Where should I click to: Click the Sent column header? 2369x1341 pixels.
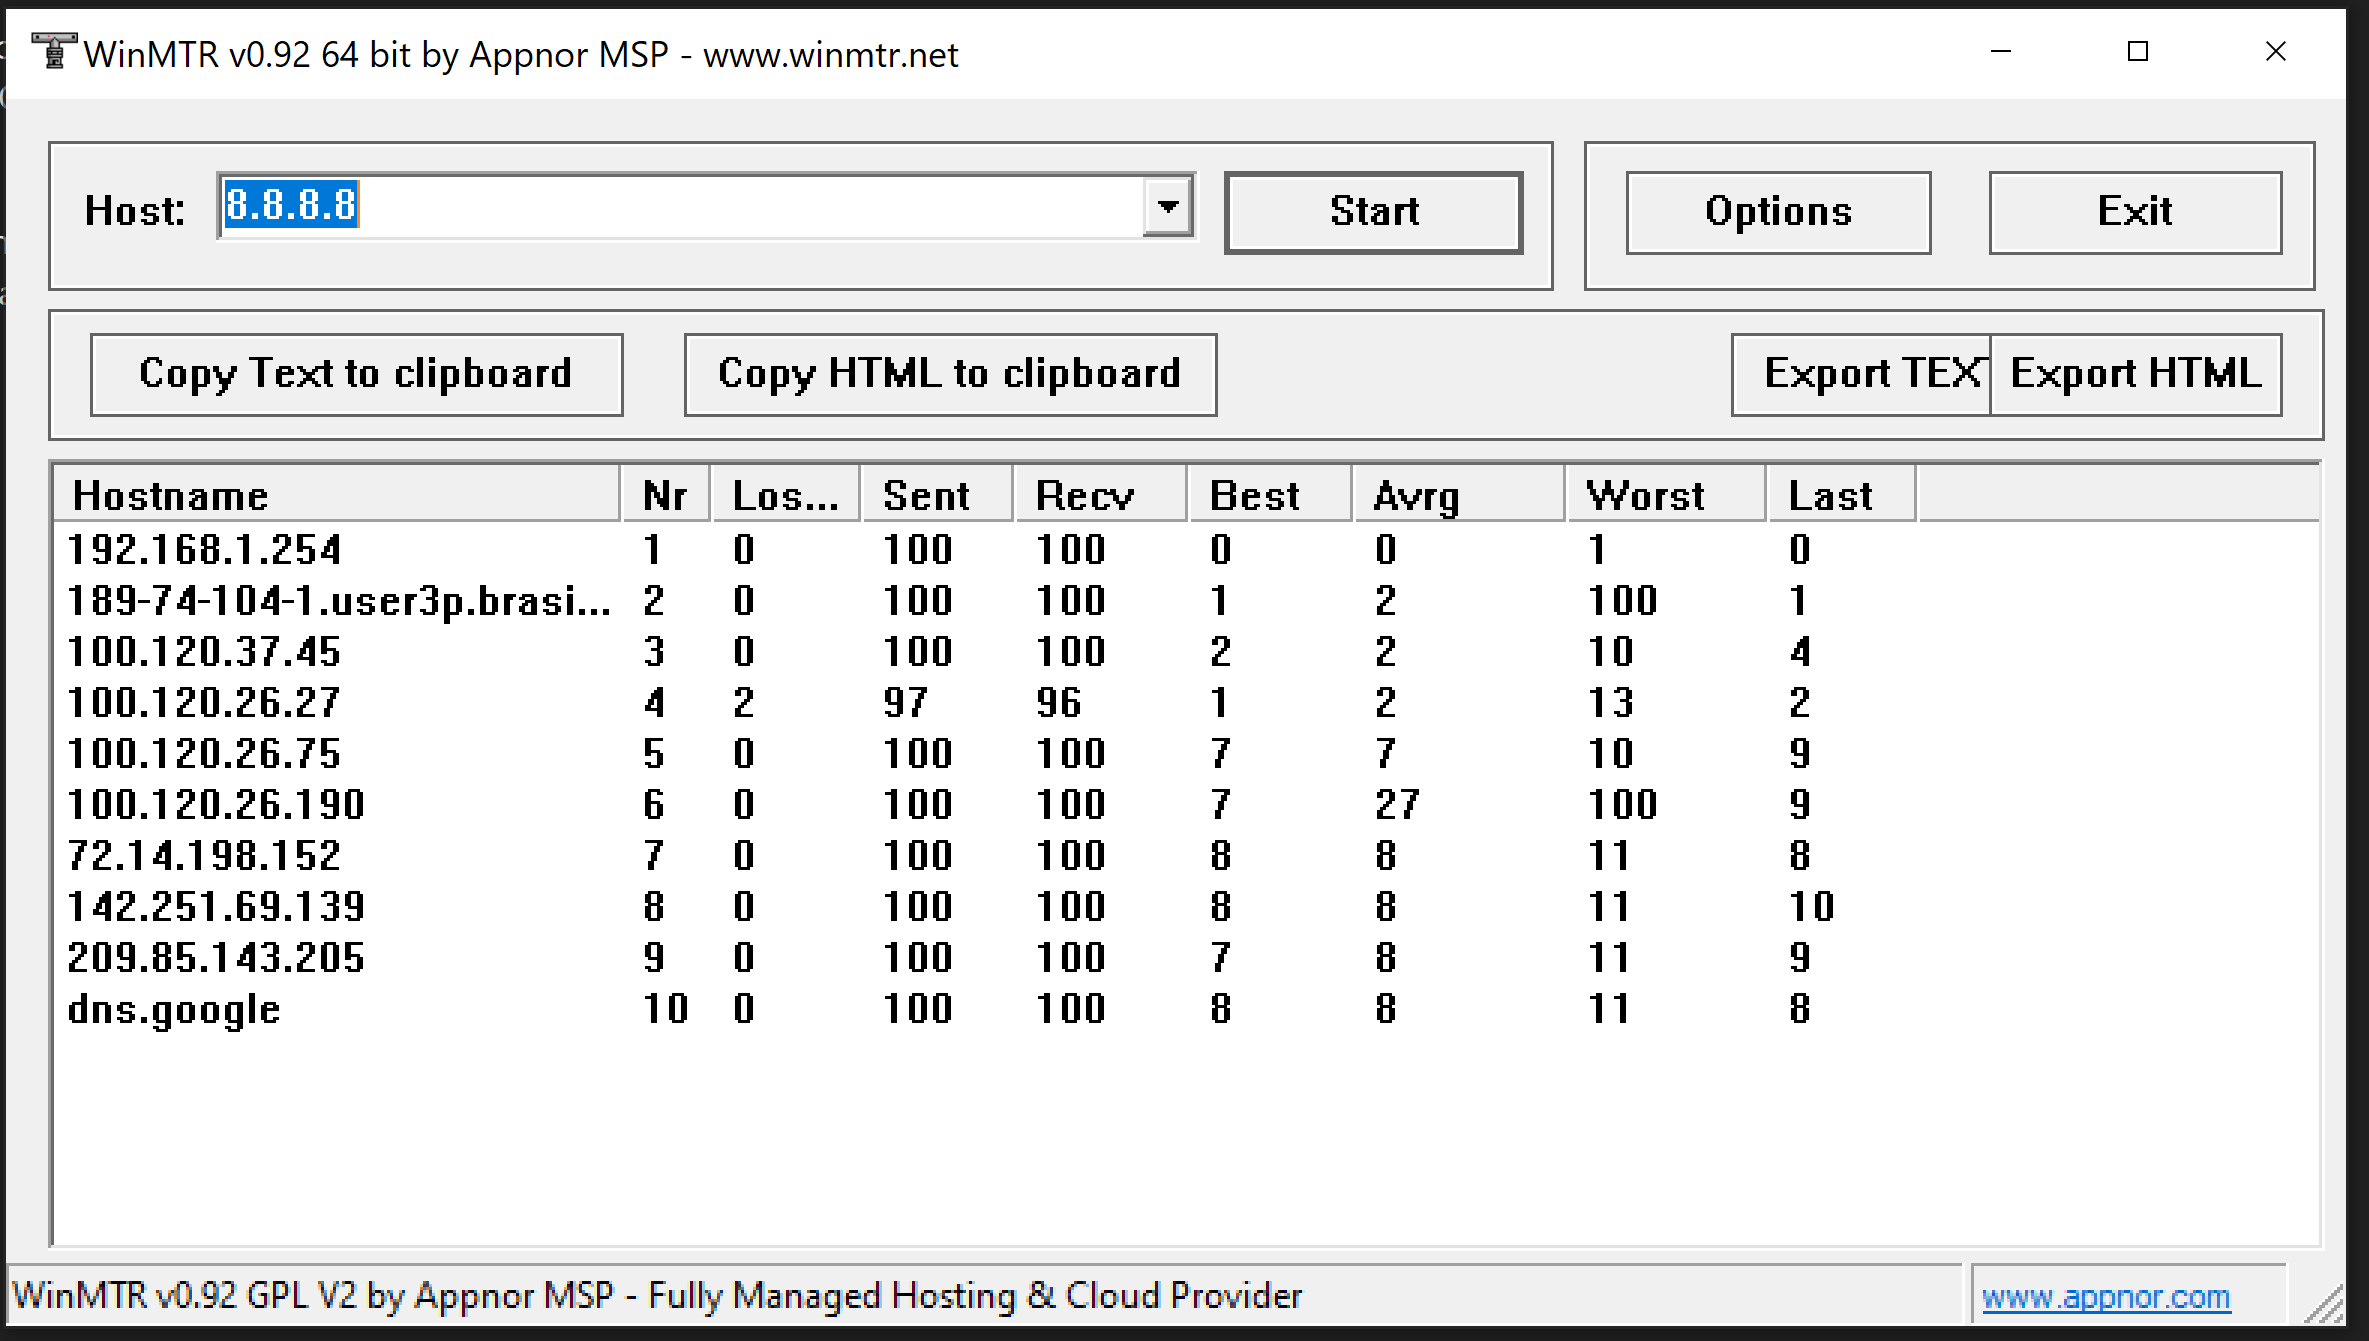pyautogui.click(x=937, y=495)
